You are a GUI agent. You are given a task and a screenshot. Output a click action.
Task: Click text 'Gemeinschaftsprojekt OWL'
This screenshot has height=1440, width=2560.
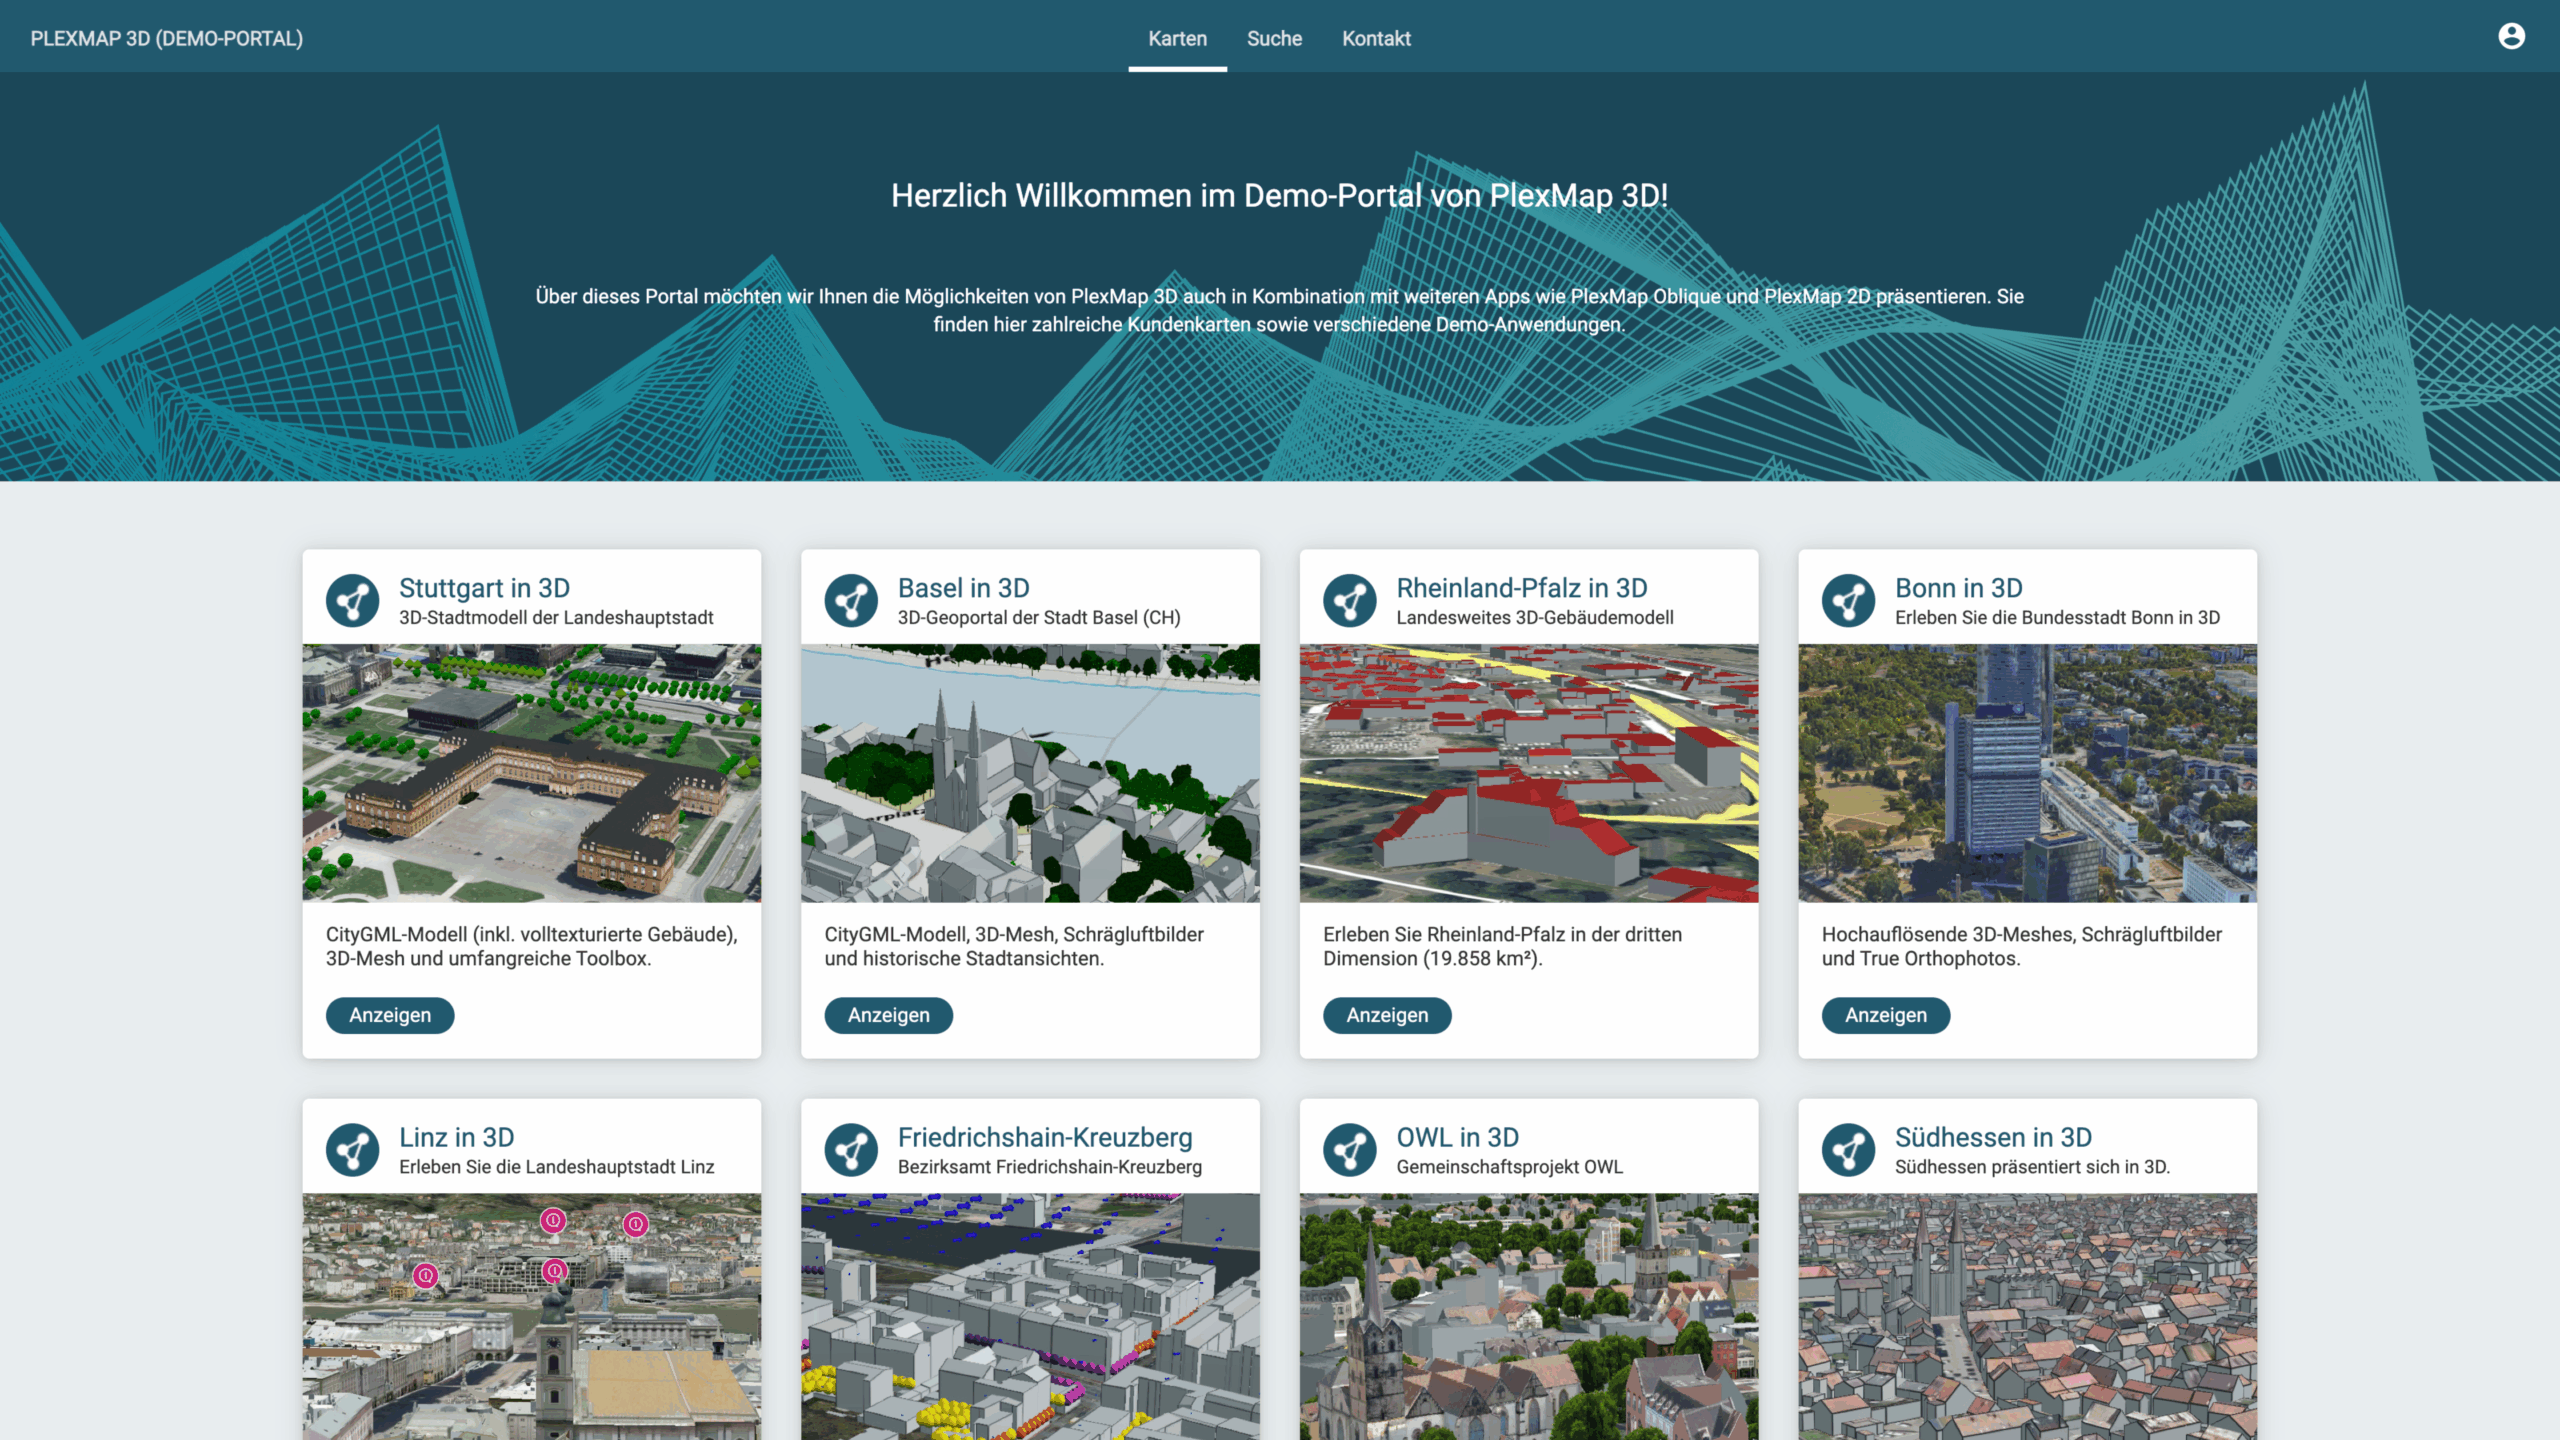pyautogui.click(x=1510, y=1167)
